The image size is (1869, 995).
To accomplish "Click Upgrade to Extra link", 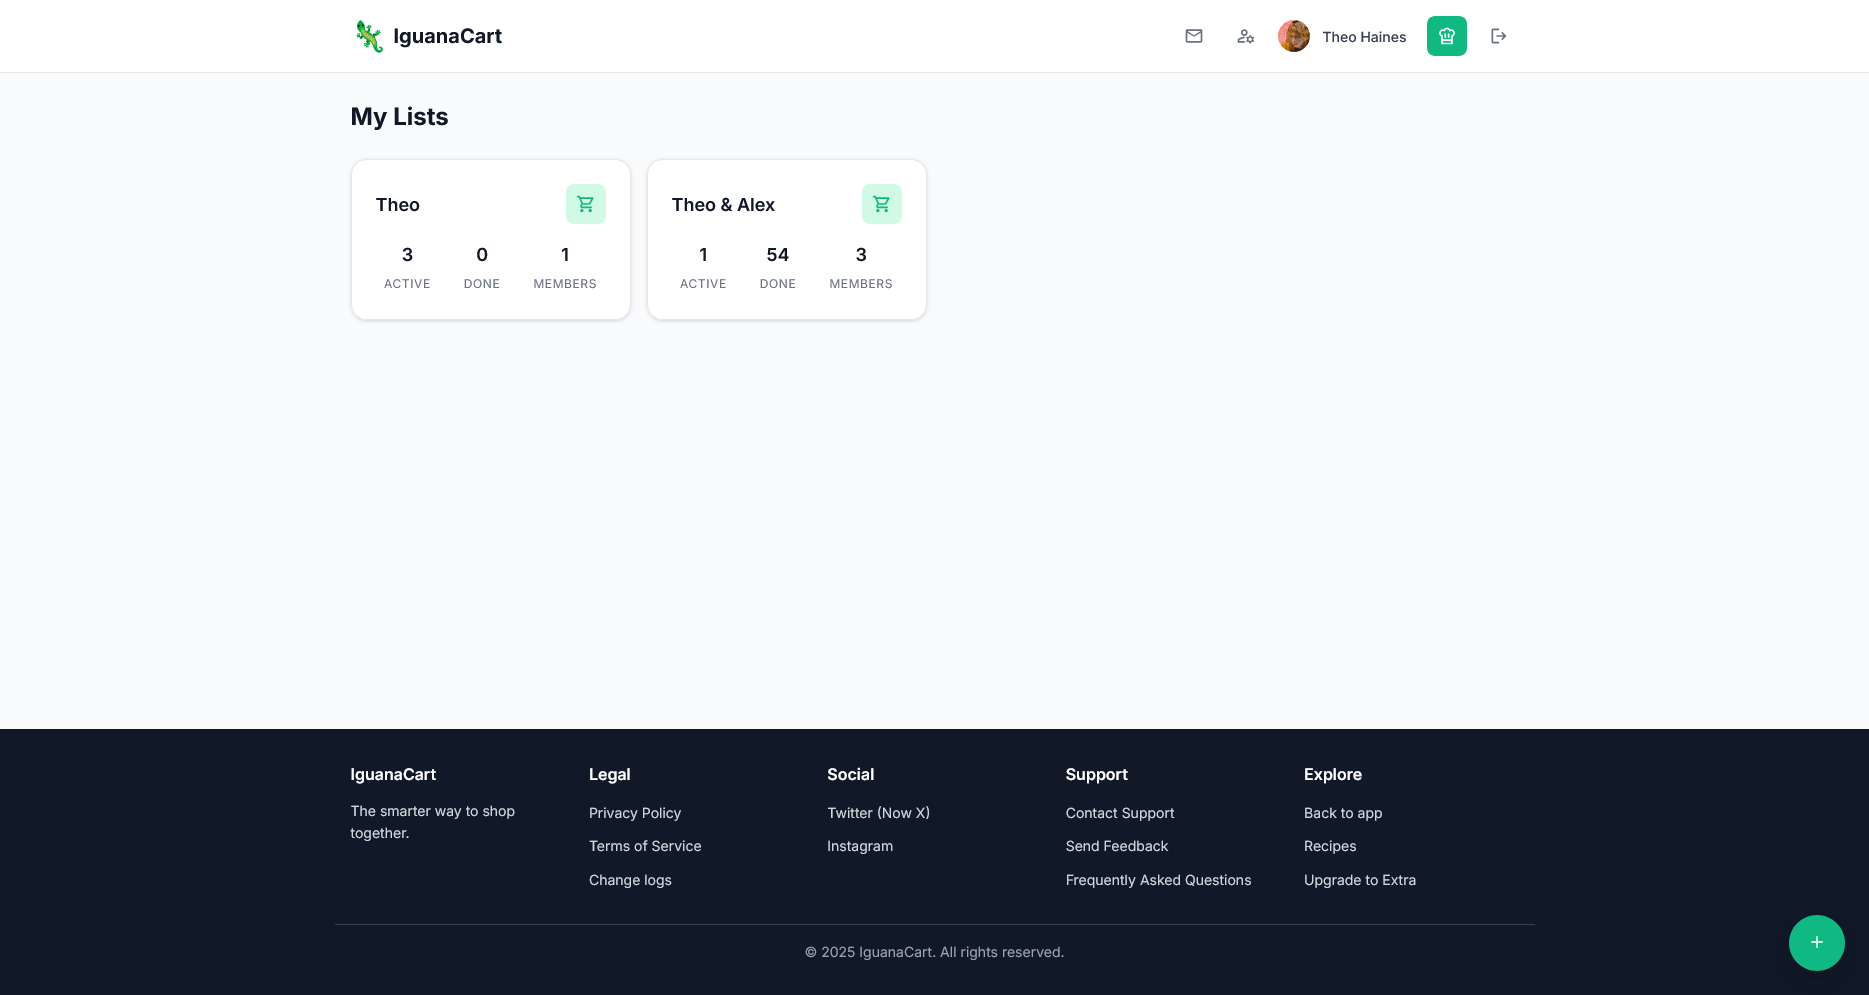I will (x=1359, y=880).
